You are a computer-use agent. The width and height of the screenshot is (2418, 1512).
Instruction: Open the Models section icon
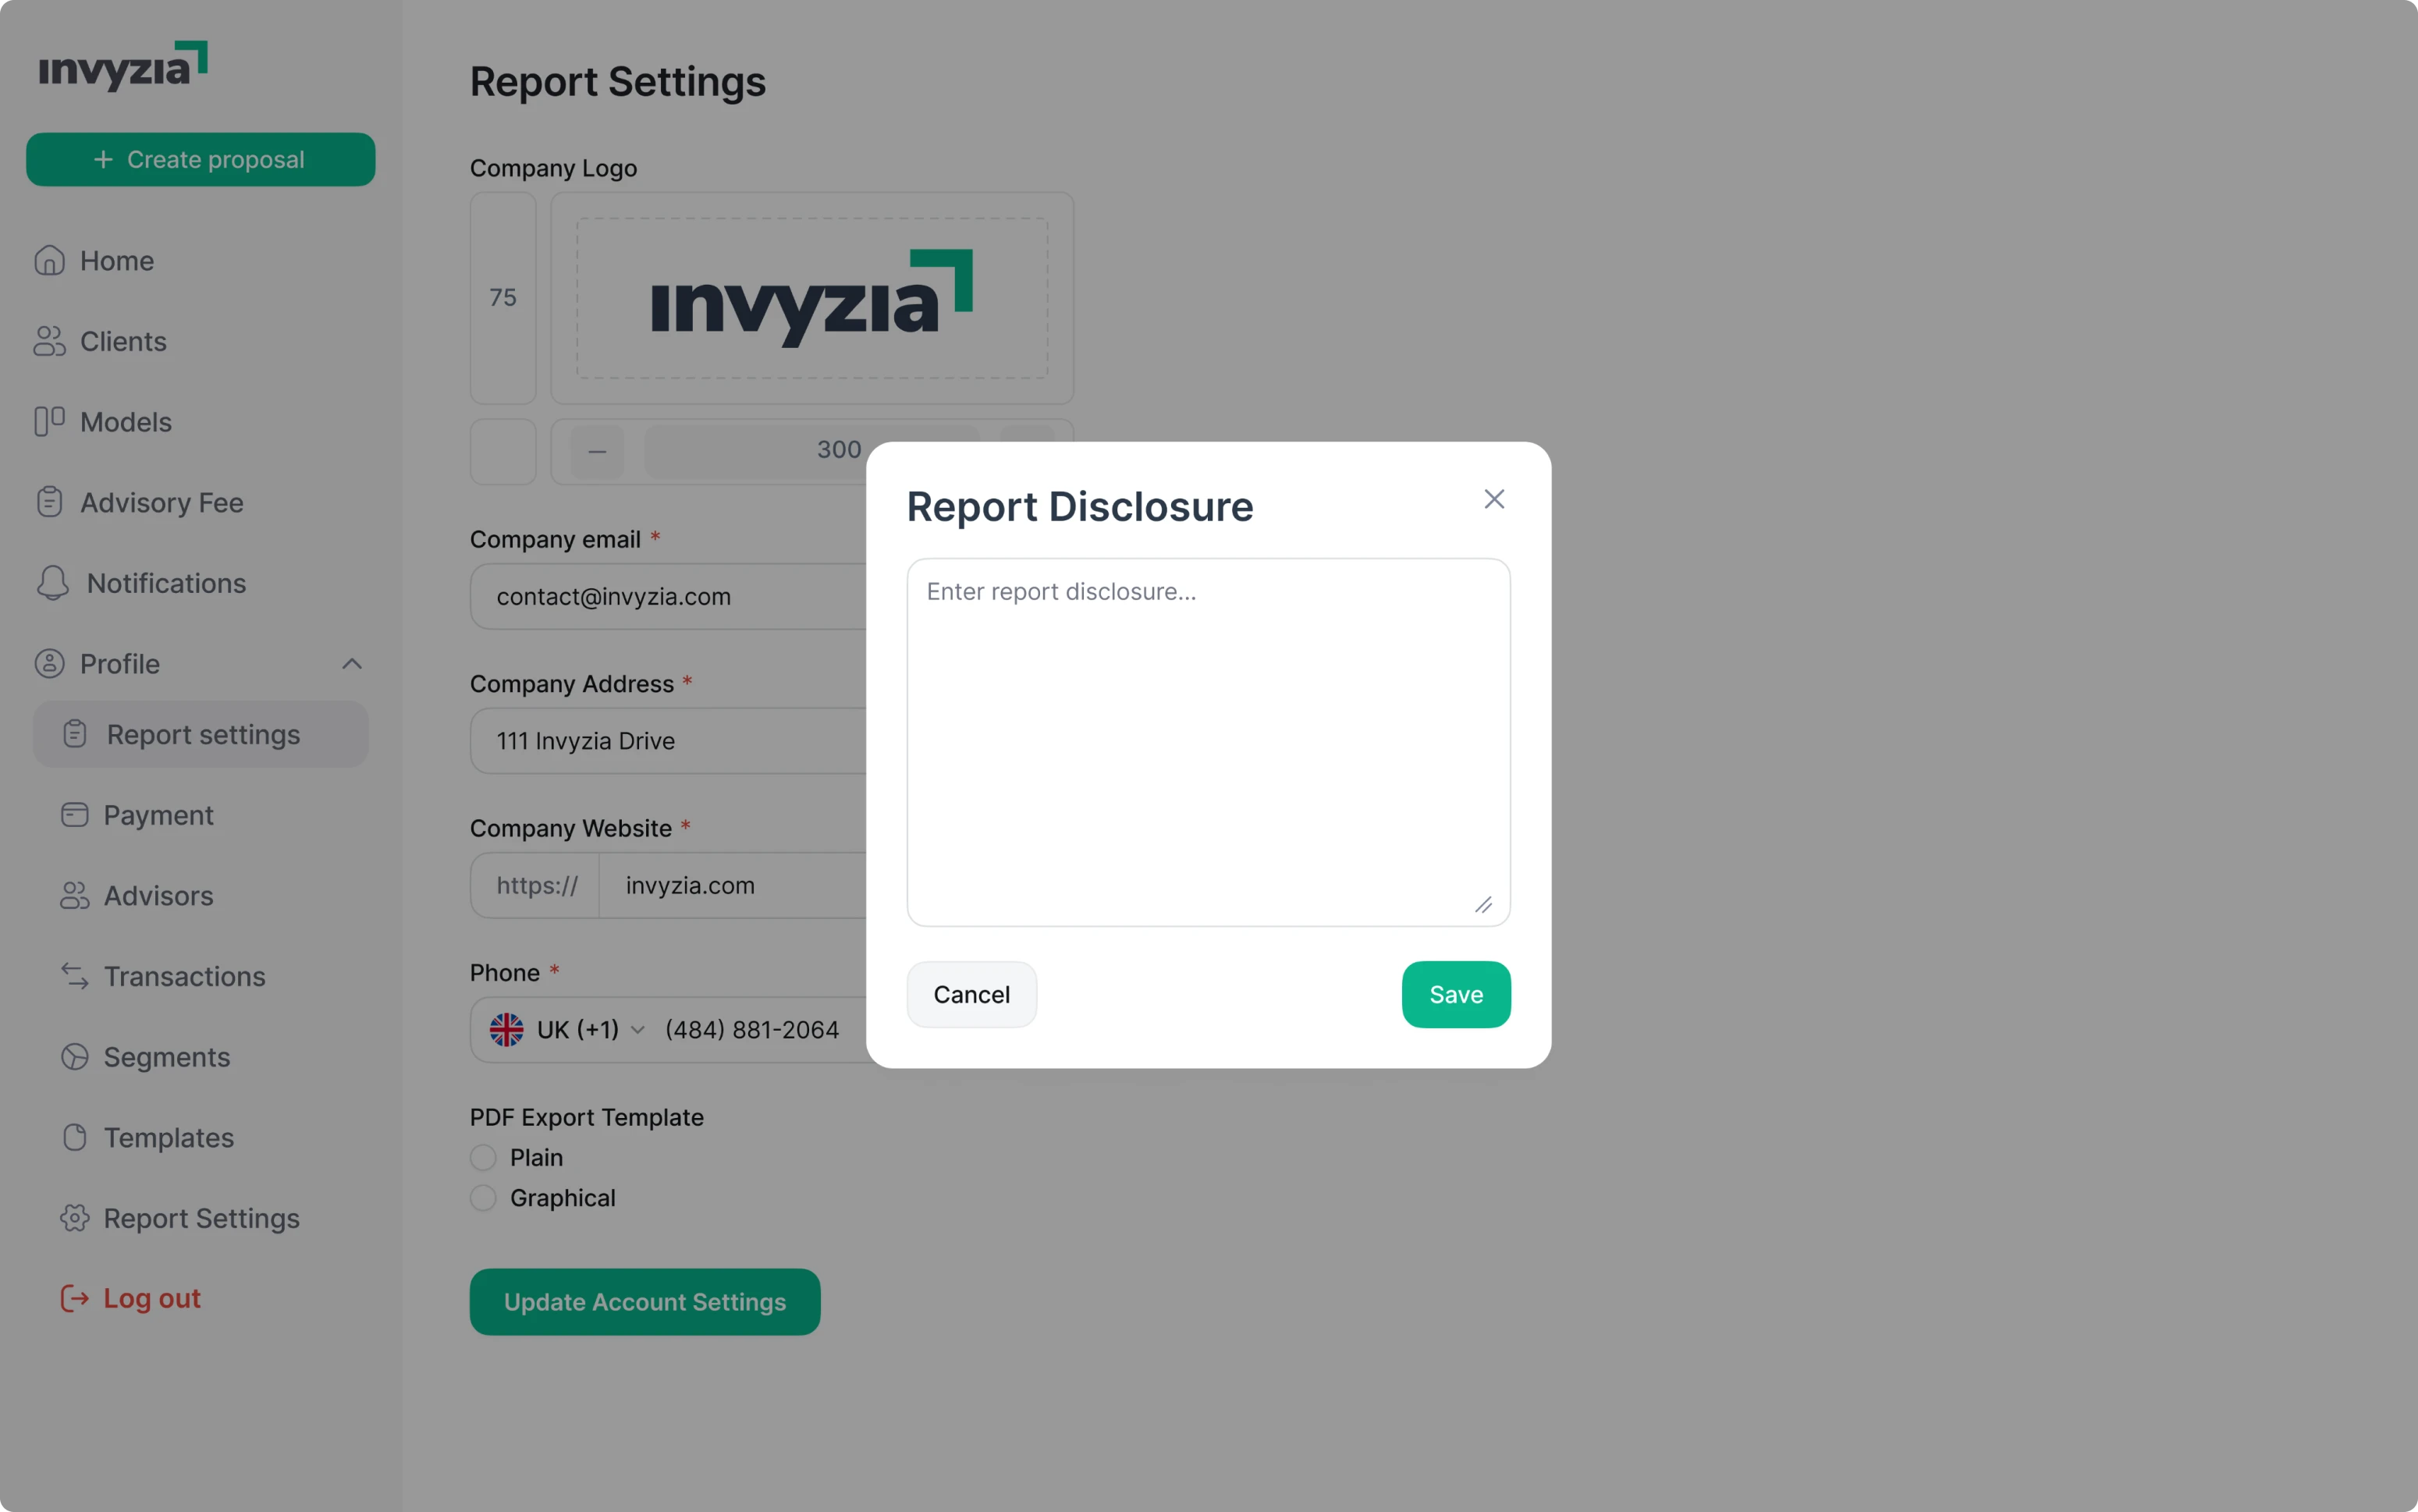coord(50,421)
